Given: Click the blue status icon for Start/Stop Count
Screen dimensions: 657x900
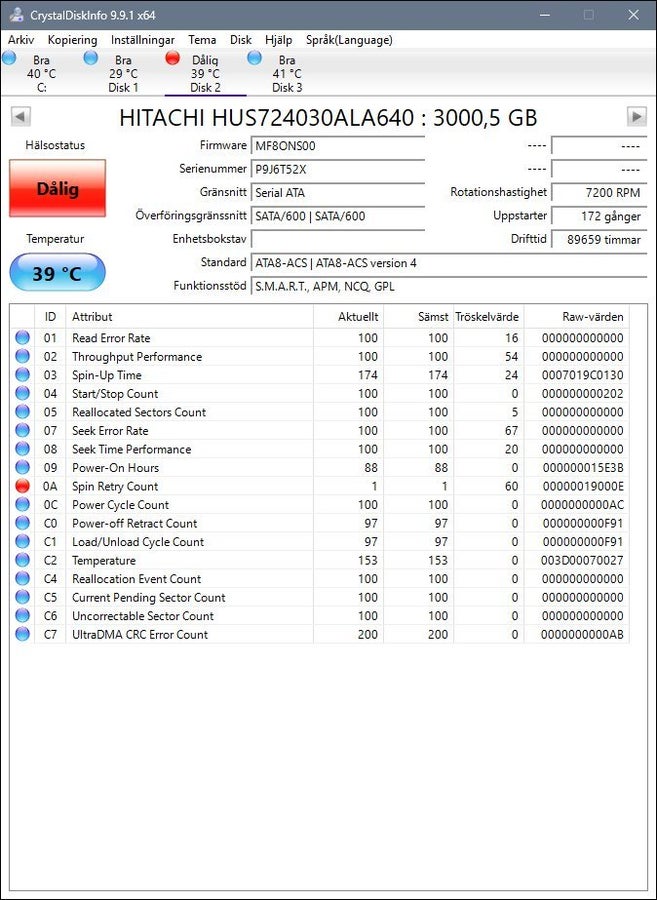Looking at the screenshot, I should click(x=22, y=393).
